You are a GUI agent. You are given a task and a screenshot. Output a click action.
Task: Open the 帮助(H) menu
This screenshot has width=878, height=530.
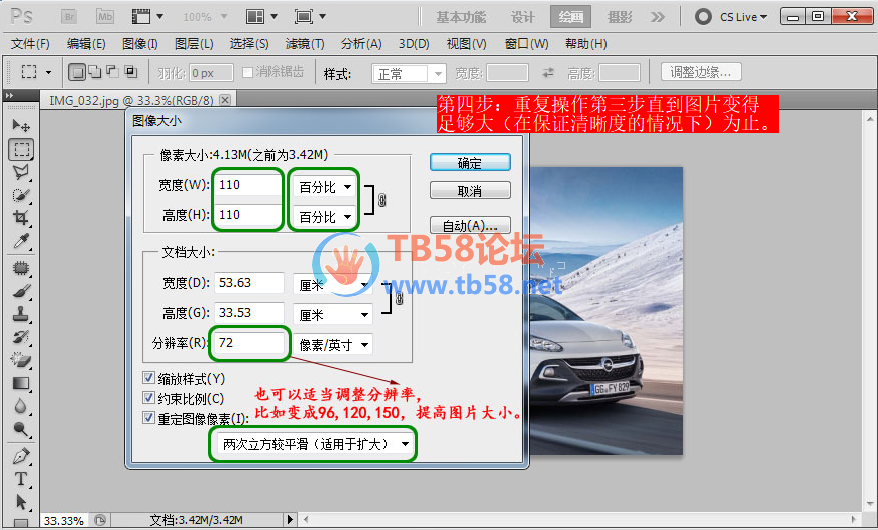coord(586,44)
